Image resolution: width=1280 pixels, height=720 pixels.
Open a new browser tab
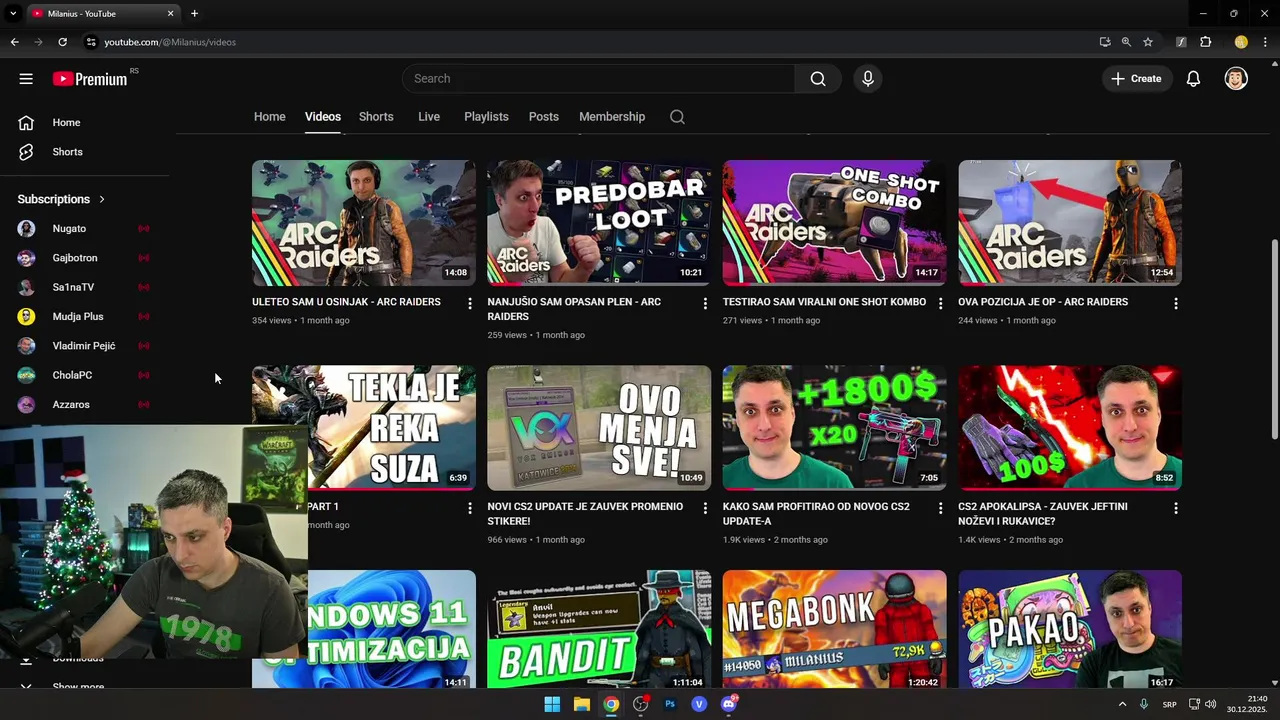(194, 14)
